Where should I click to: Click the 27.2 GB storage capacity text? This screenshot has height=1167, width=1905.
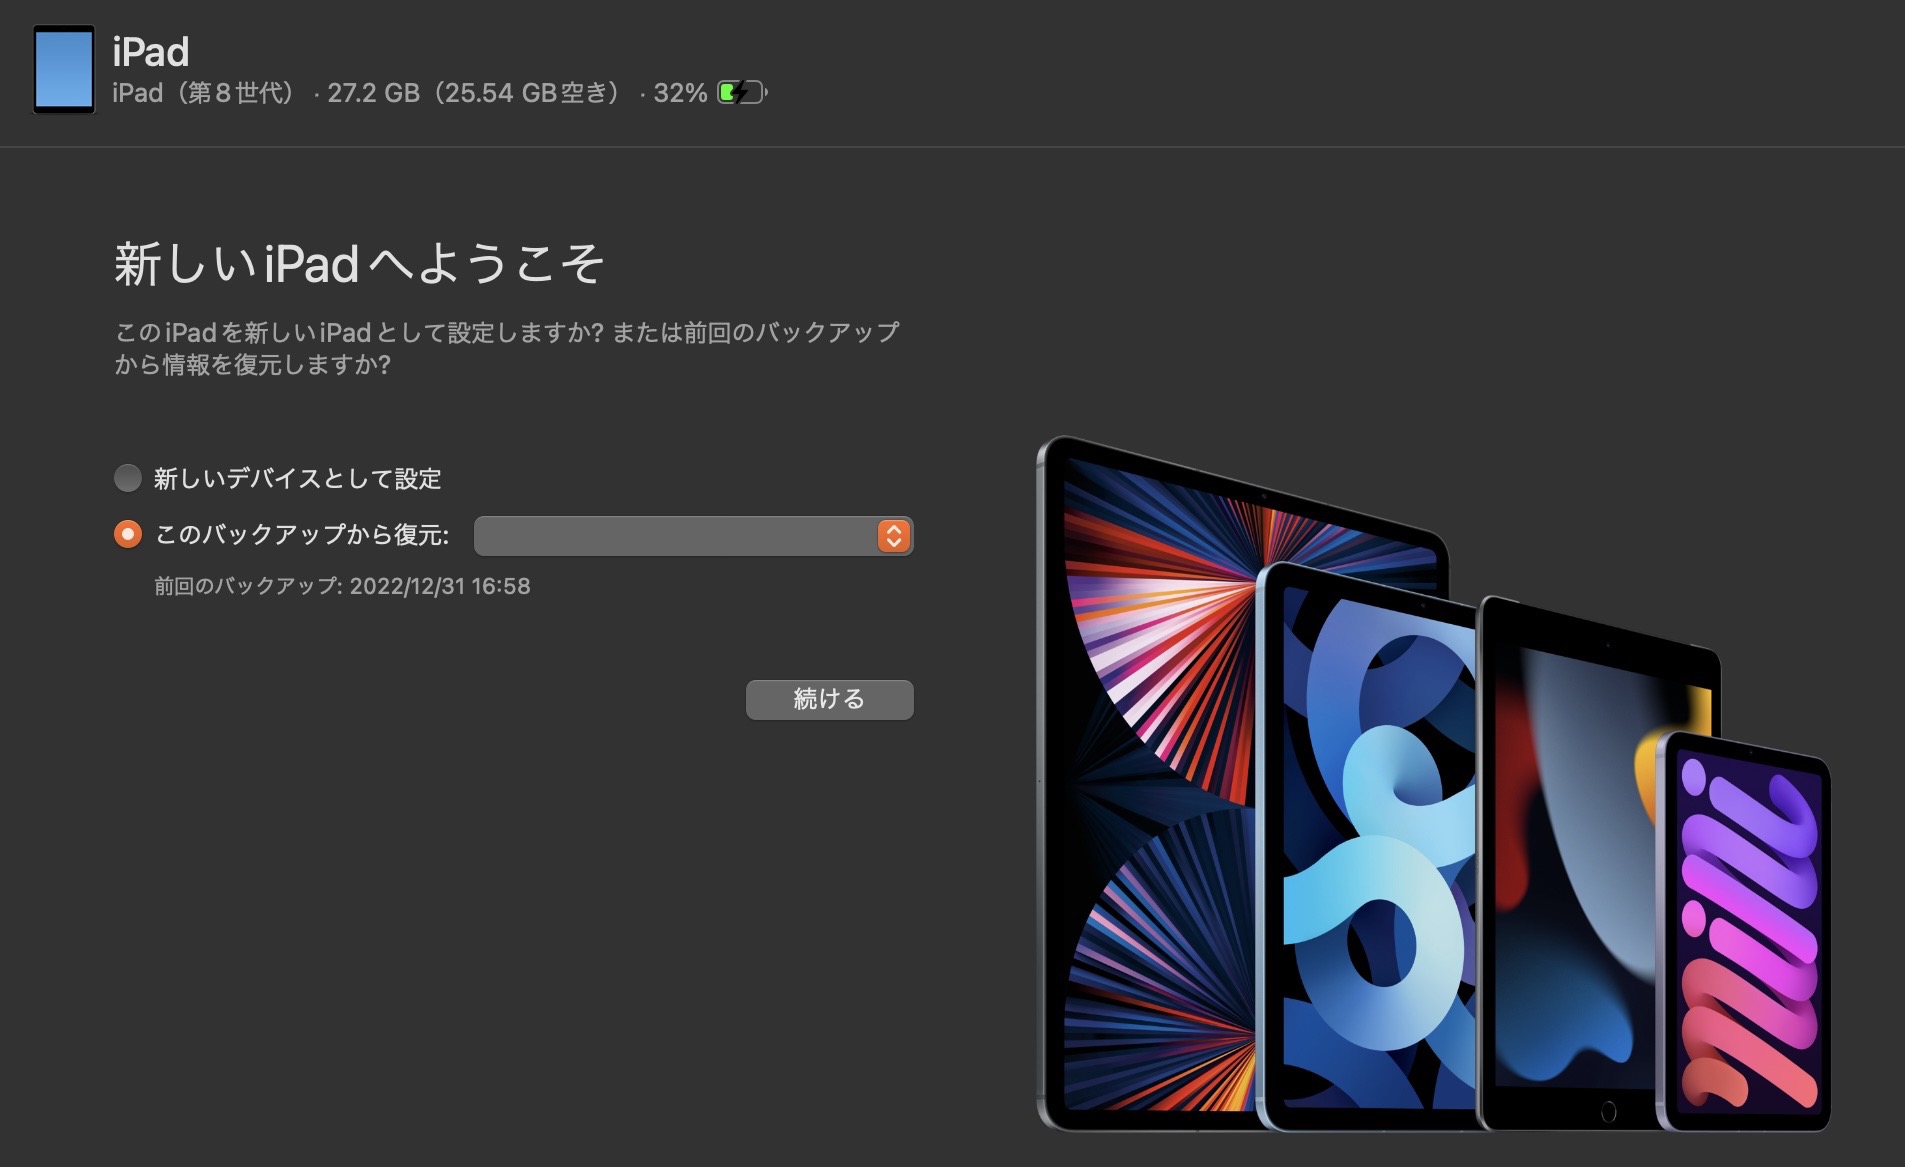tap(373, 93)
